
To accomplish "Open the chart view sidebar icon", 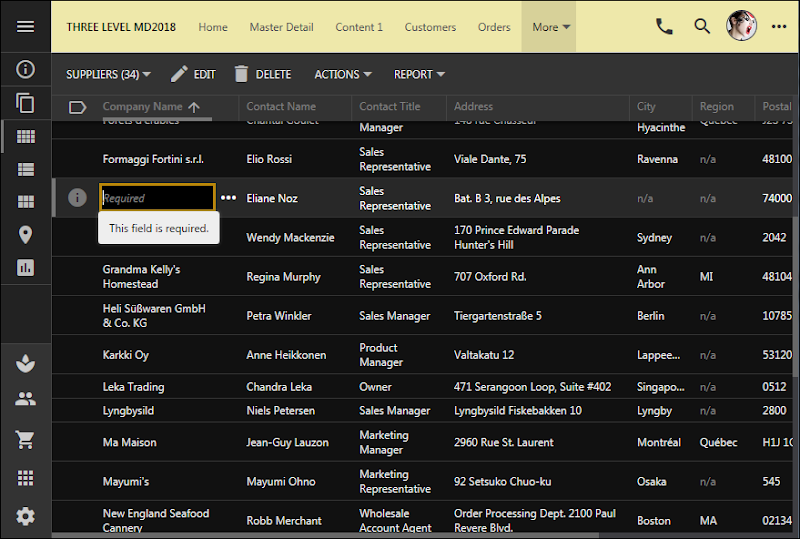I will [x=25, y=268].
